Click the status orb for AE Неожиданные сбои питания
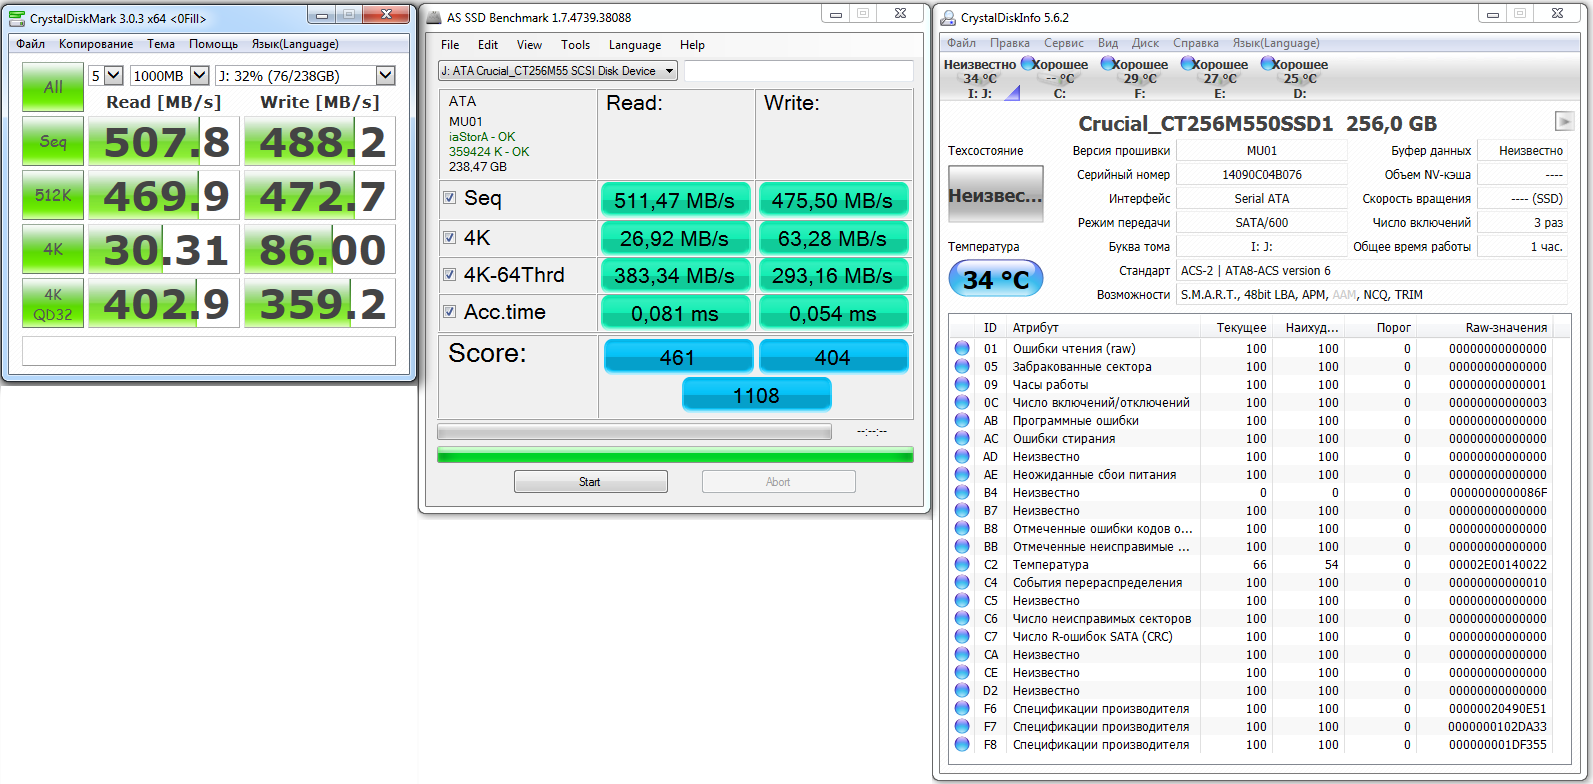The width and height of the screenshot is (1593, 784). click(x=962, y=474)
